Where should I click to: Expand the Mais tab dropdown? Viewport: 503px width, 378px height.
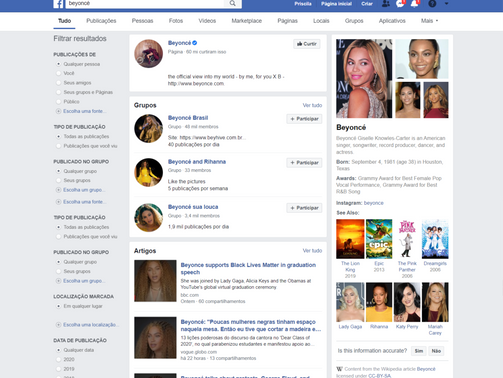click(429, 21)
